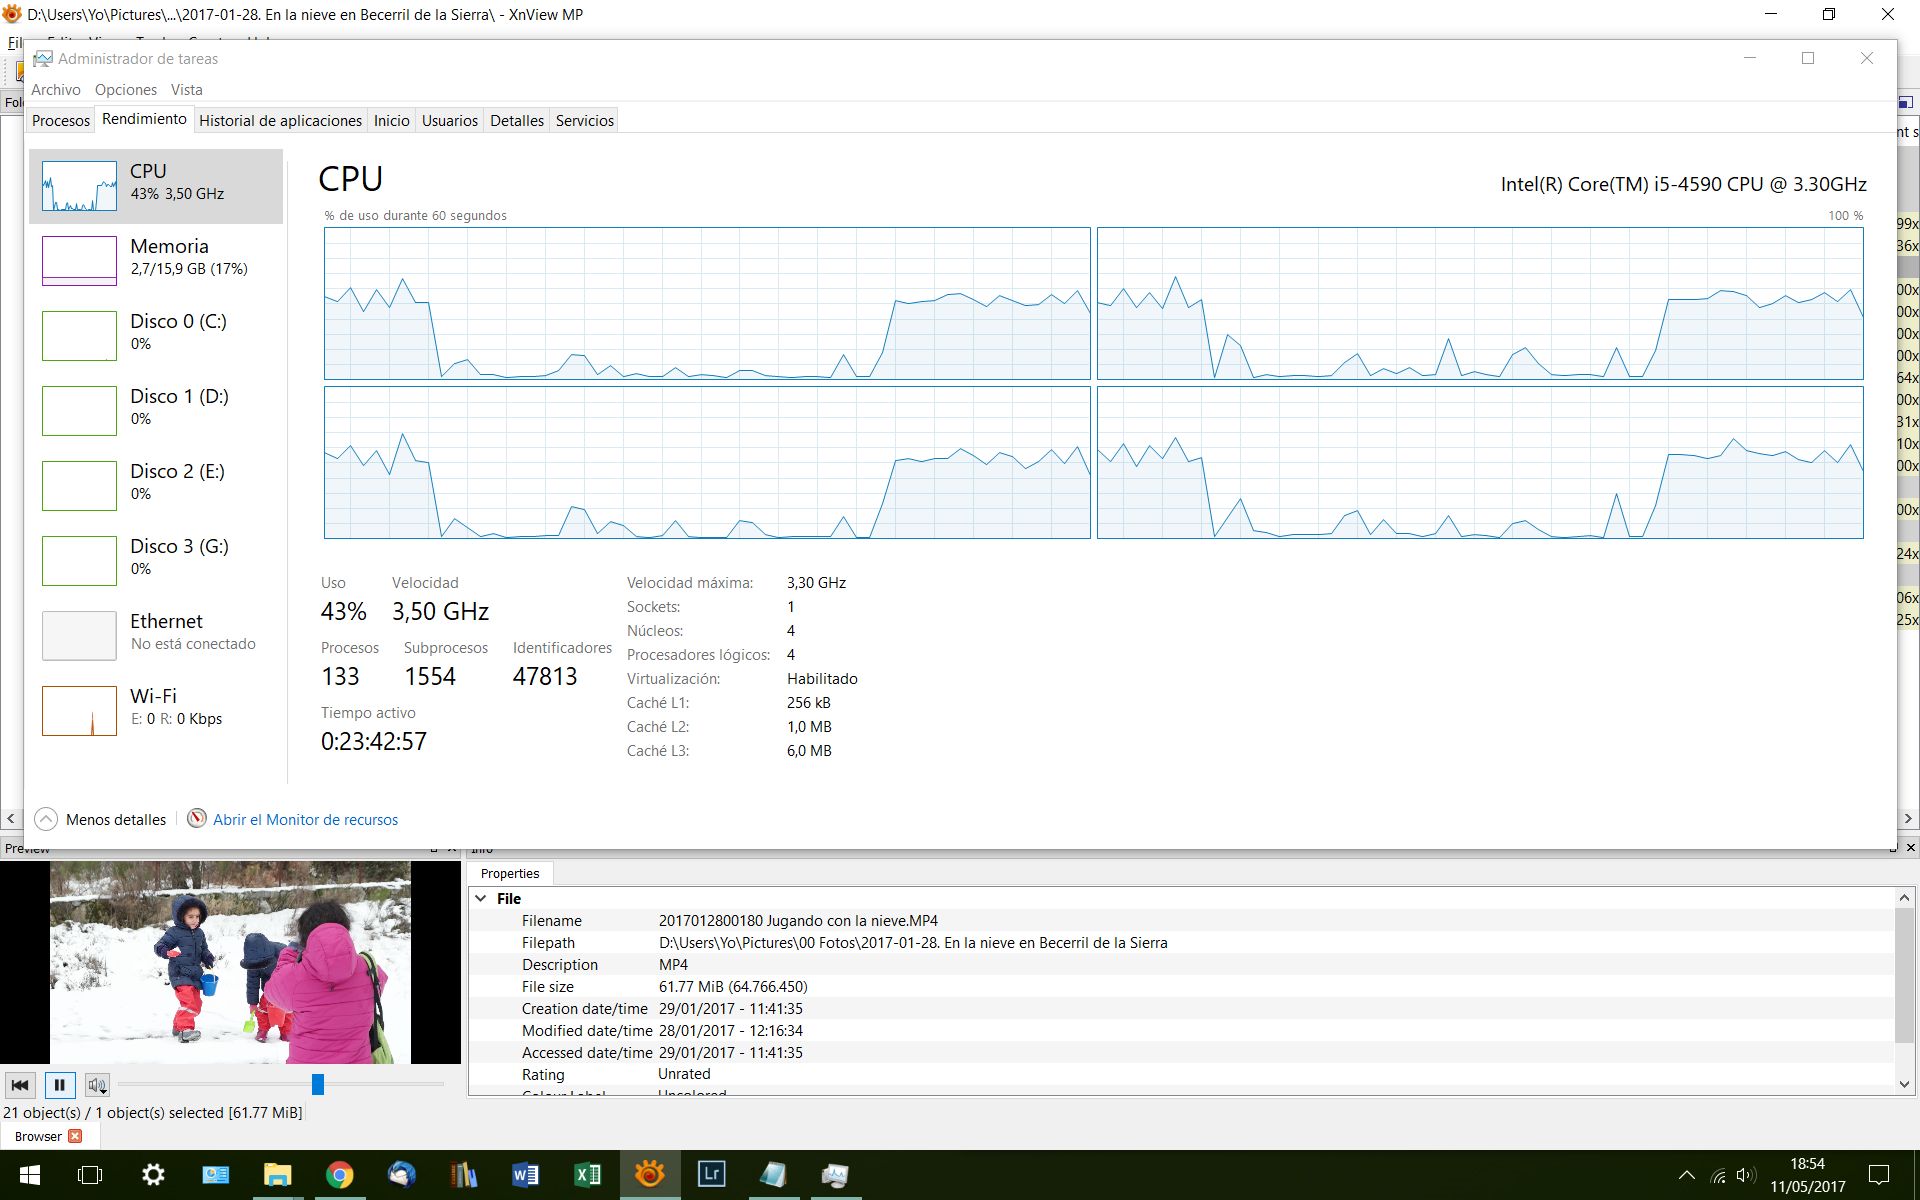Open the Servicios tab
This screenshot has height=1200, width=1920.
click(x=584, y=121)
